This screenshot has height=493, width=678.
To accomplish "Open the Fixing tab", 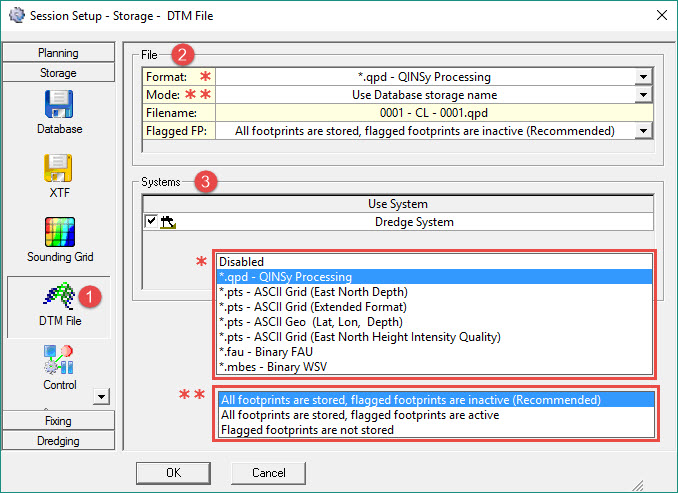I will point(58,421).
